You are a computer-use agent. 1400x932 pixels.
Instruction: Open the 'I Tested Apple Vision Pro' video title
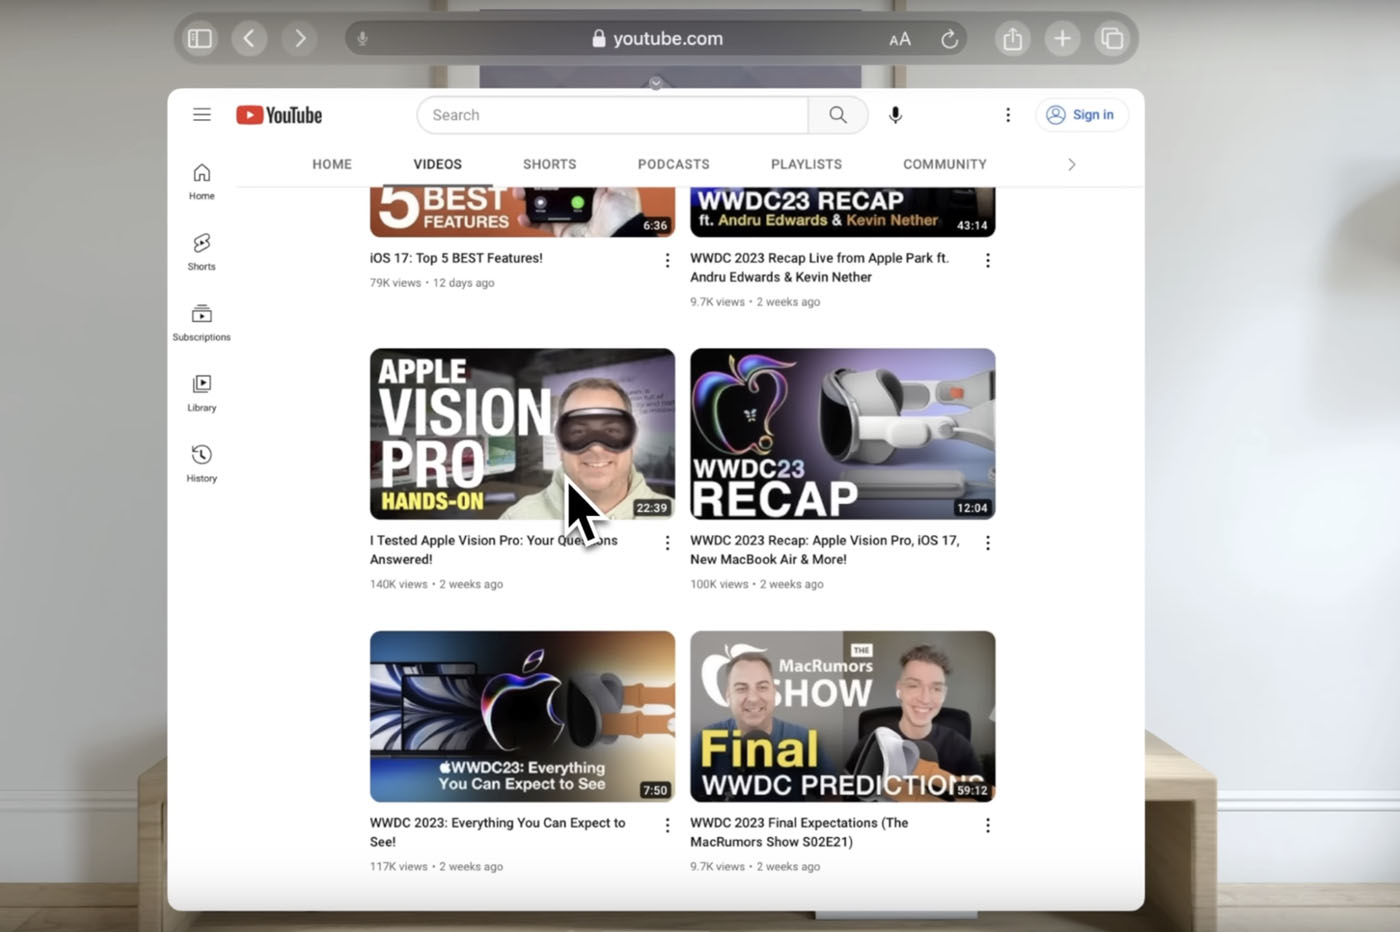coord(494,550)
